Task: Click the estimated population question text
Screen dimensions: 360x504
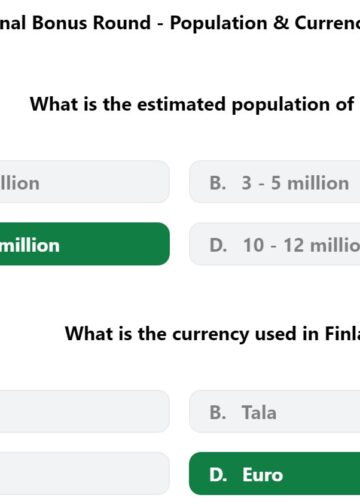Action: (x=195, y=104)
